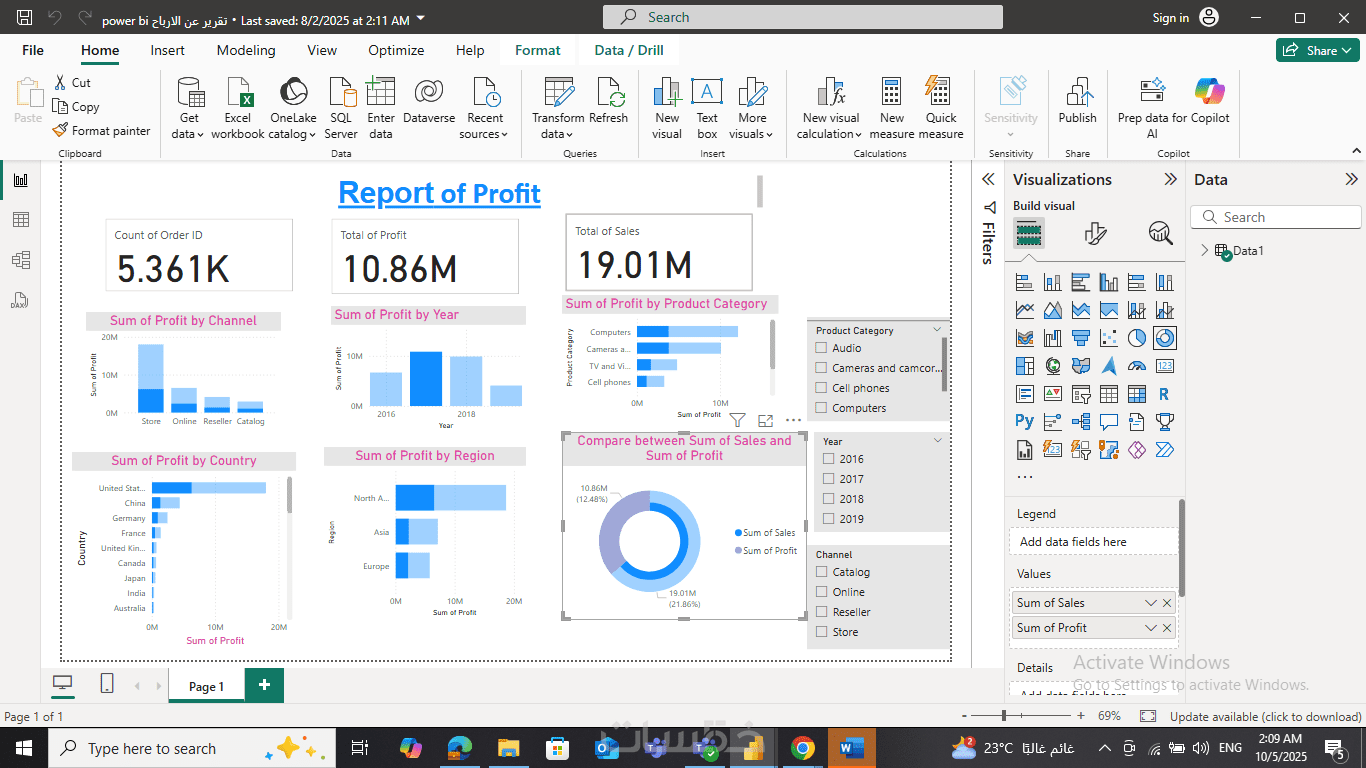Viewport: 1366px width, 768px height.
Task: Search in the Data pane field
Action: 1276,217
